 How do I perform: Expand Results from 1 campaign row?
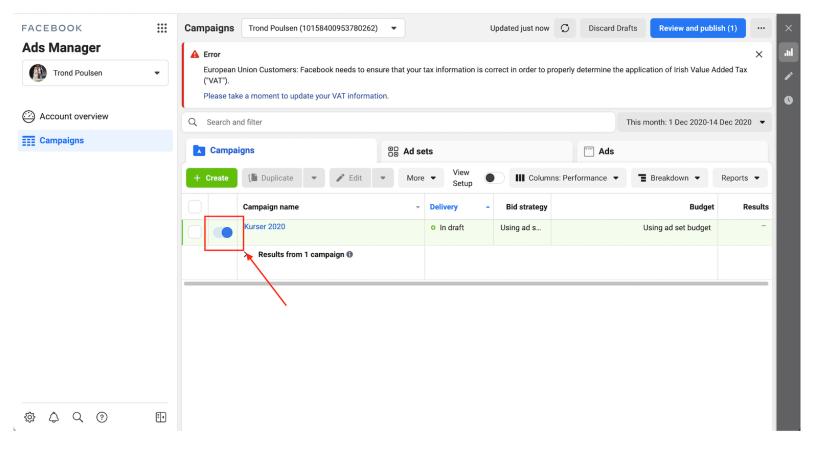[x=248, y=254]
